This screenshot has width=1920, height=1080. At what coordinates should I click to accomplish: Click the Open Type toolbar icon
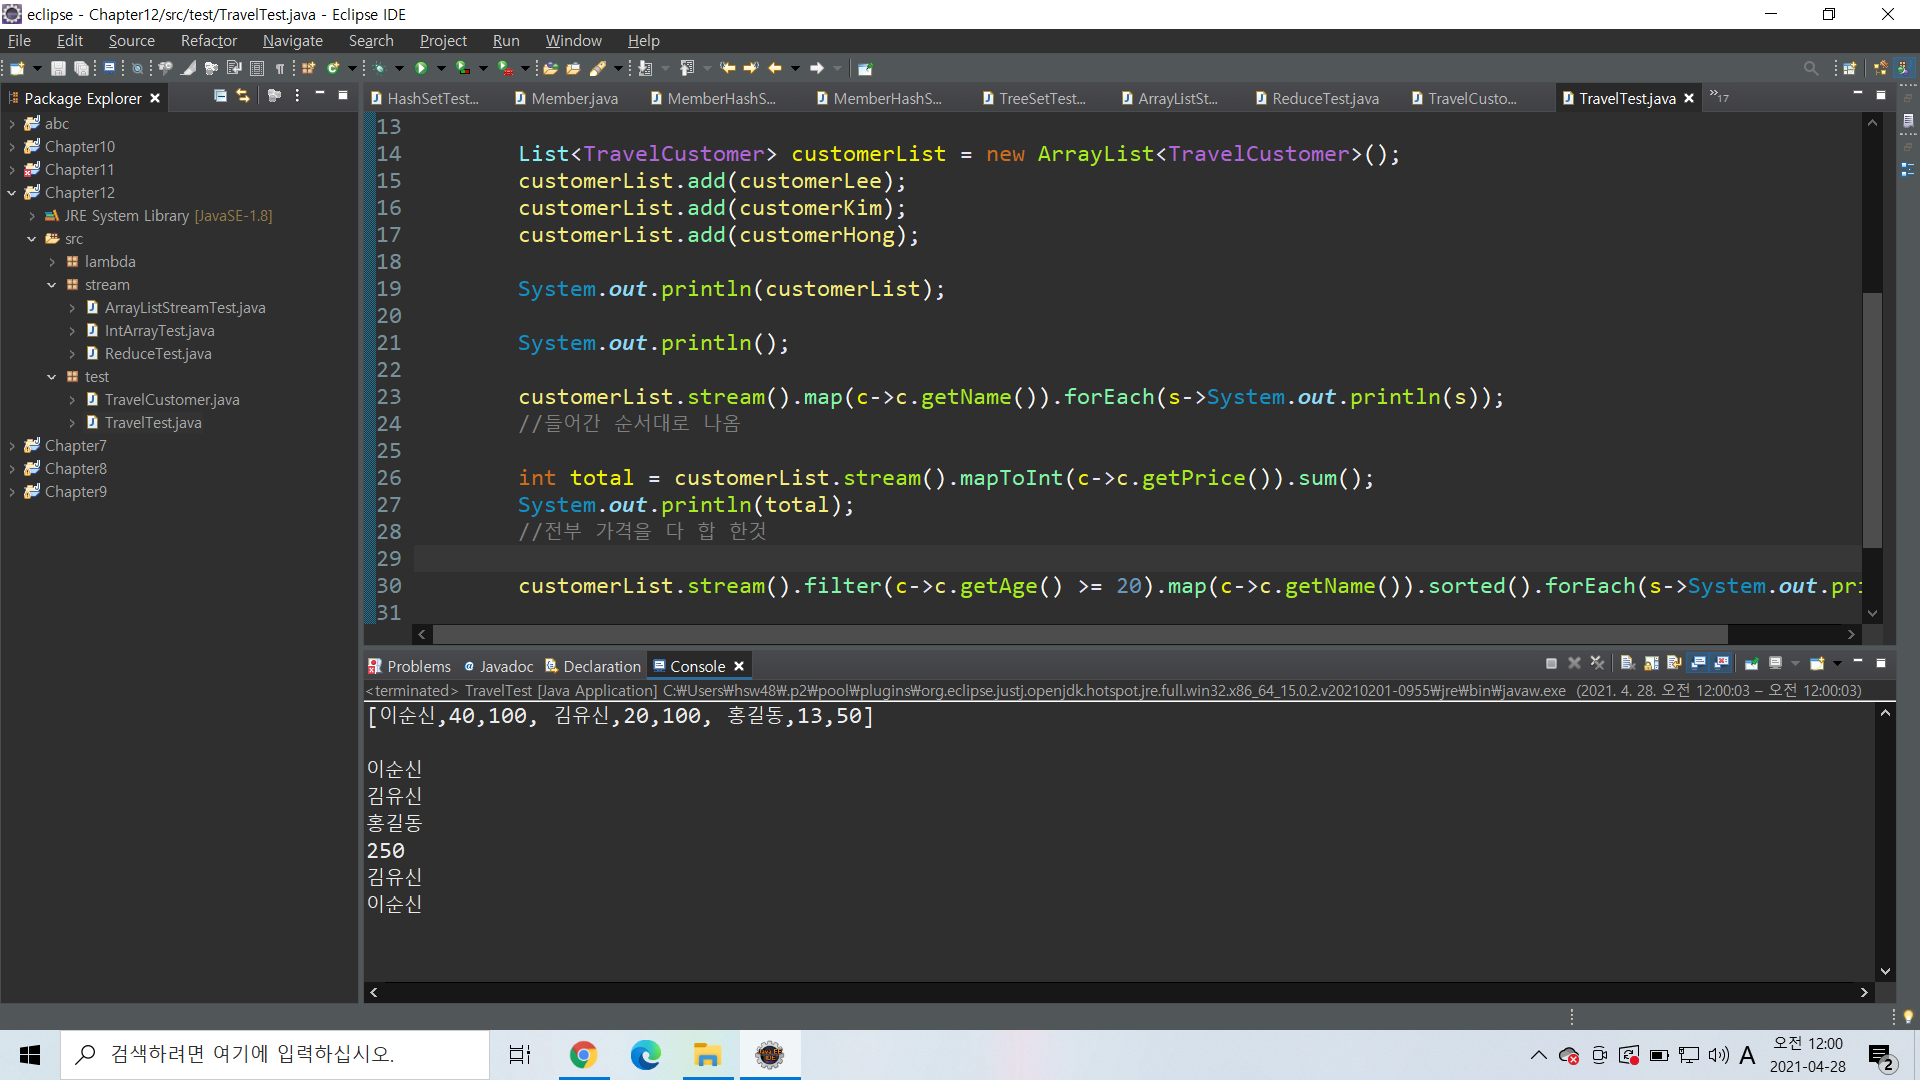point(550,68)
